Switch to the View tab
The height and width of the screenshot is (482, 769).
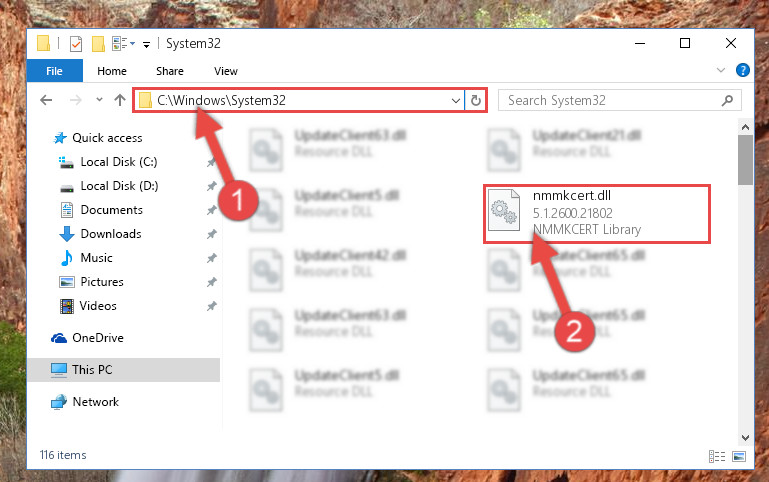[226, 71]
